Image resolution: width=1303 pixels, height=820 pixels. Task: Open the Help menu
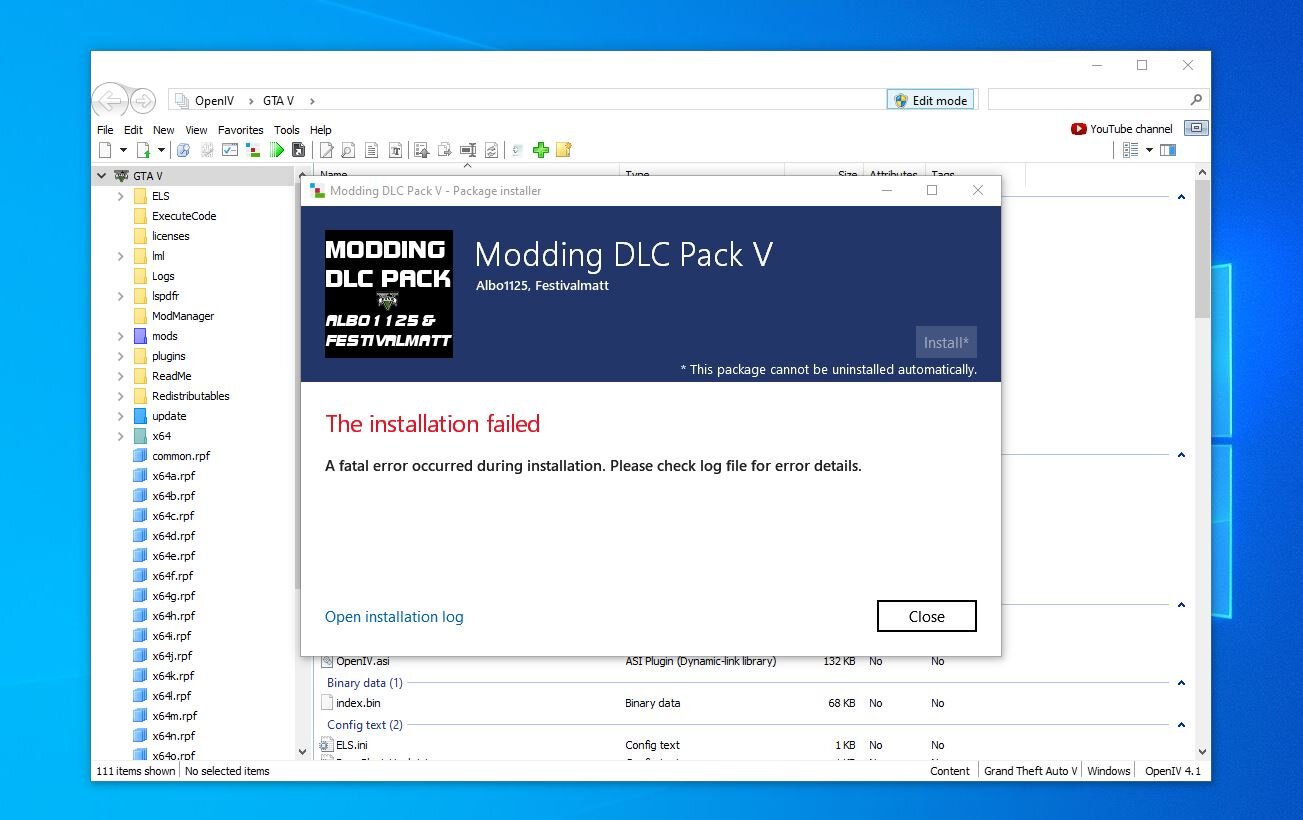(320, 130)
